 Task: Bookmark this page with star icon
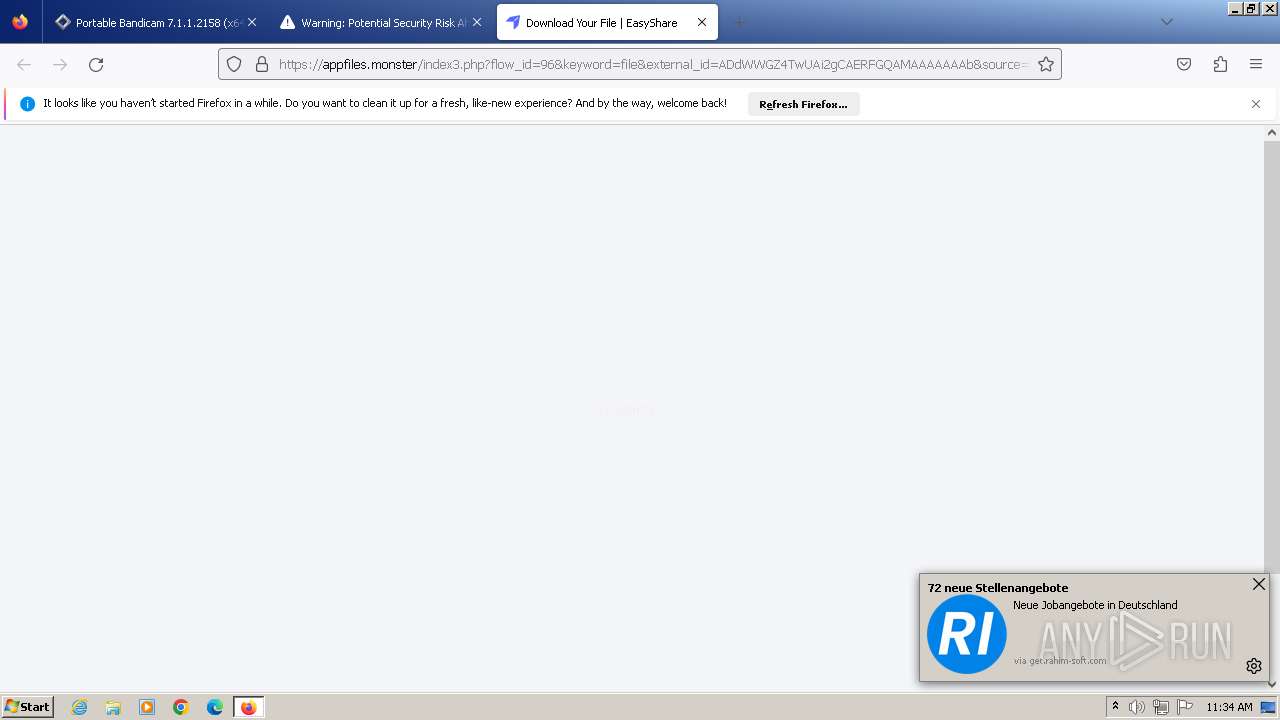pos(1046,64)
